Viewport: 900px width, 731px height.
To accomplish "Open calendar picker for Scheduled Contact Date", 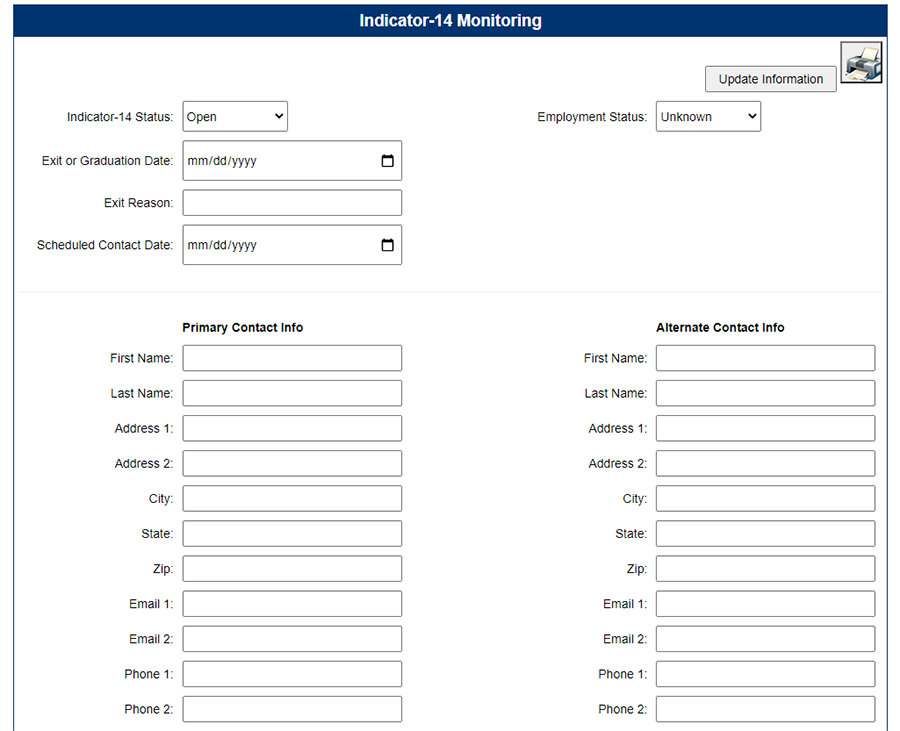I will point(388,245).
